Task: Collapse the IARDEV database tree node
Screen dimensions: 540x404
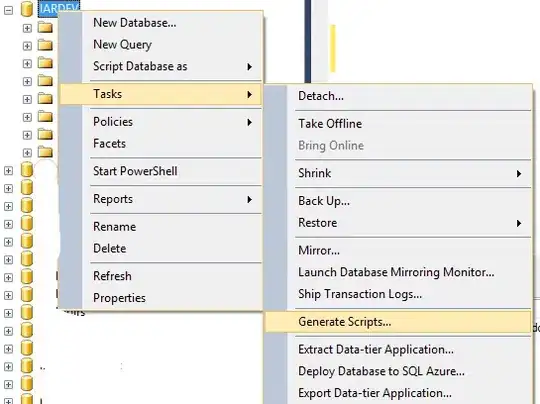Action: tap(9, 10)
